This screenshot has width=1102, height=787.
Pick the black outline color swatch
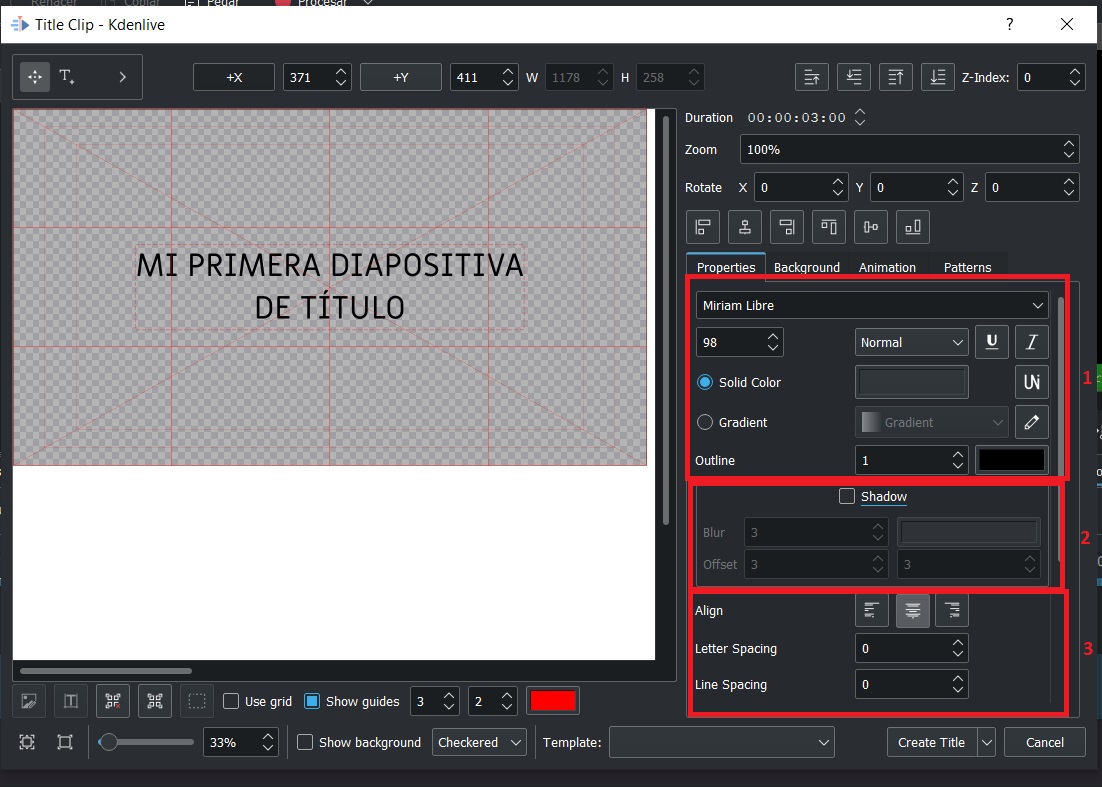(1012, 460)
